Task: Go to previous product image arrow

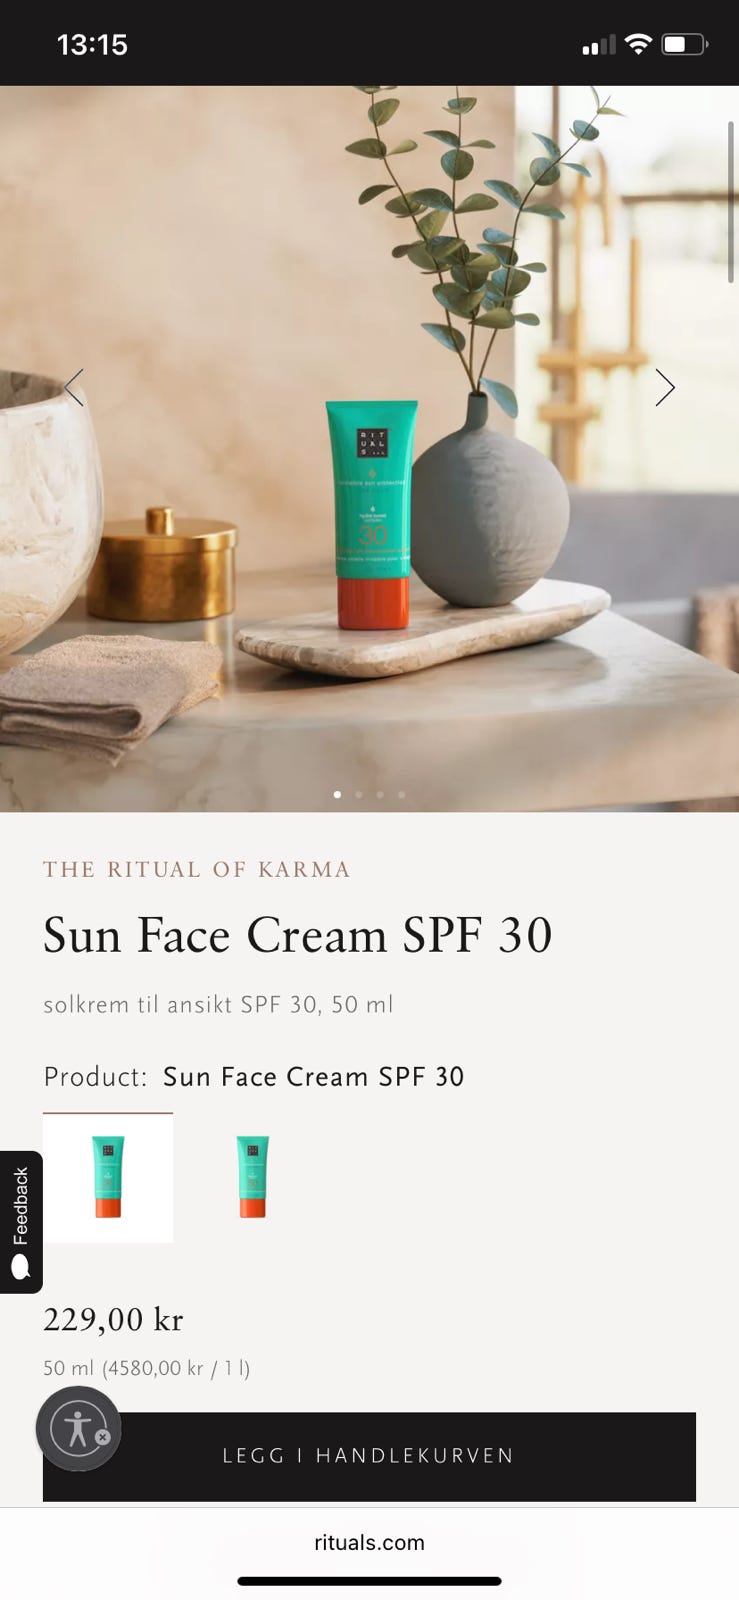Action: pos(74,387)
